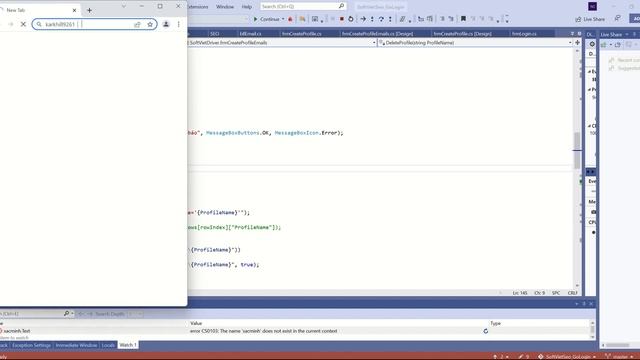Click the Restart debugging circular arrow
The image size is (640, 360).
coord(351,19)
